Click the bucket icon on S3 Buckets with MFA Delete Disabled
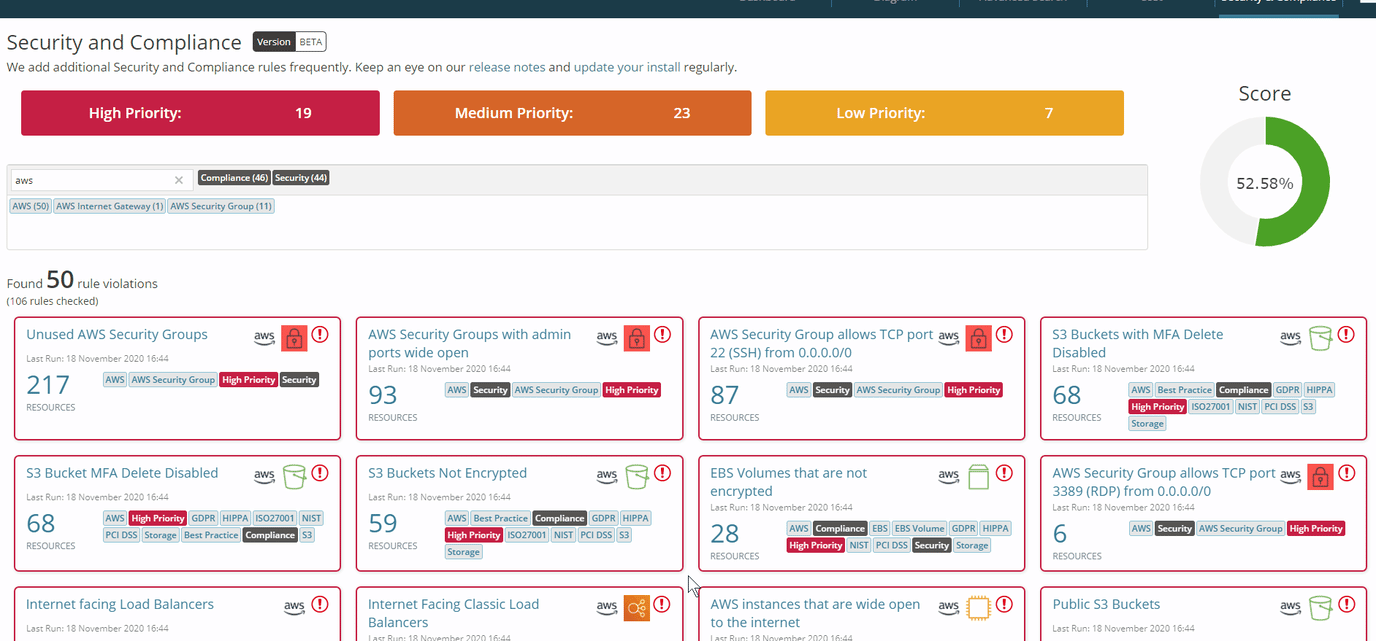Viewport: 1376px width, 641px height. pos(1320,338)
